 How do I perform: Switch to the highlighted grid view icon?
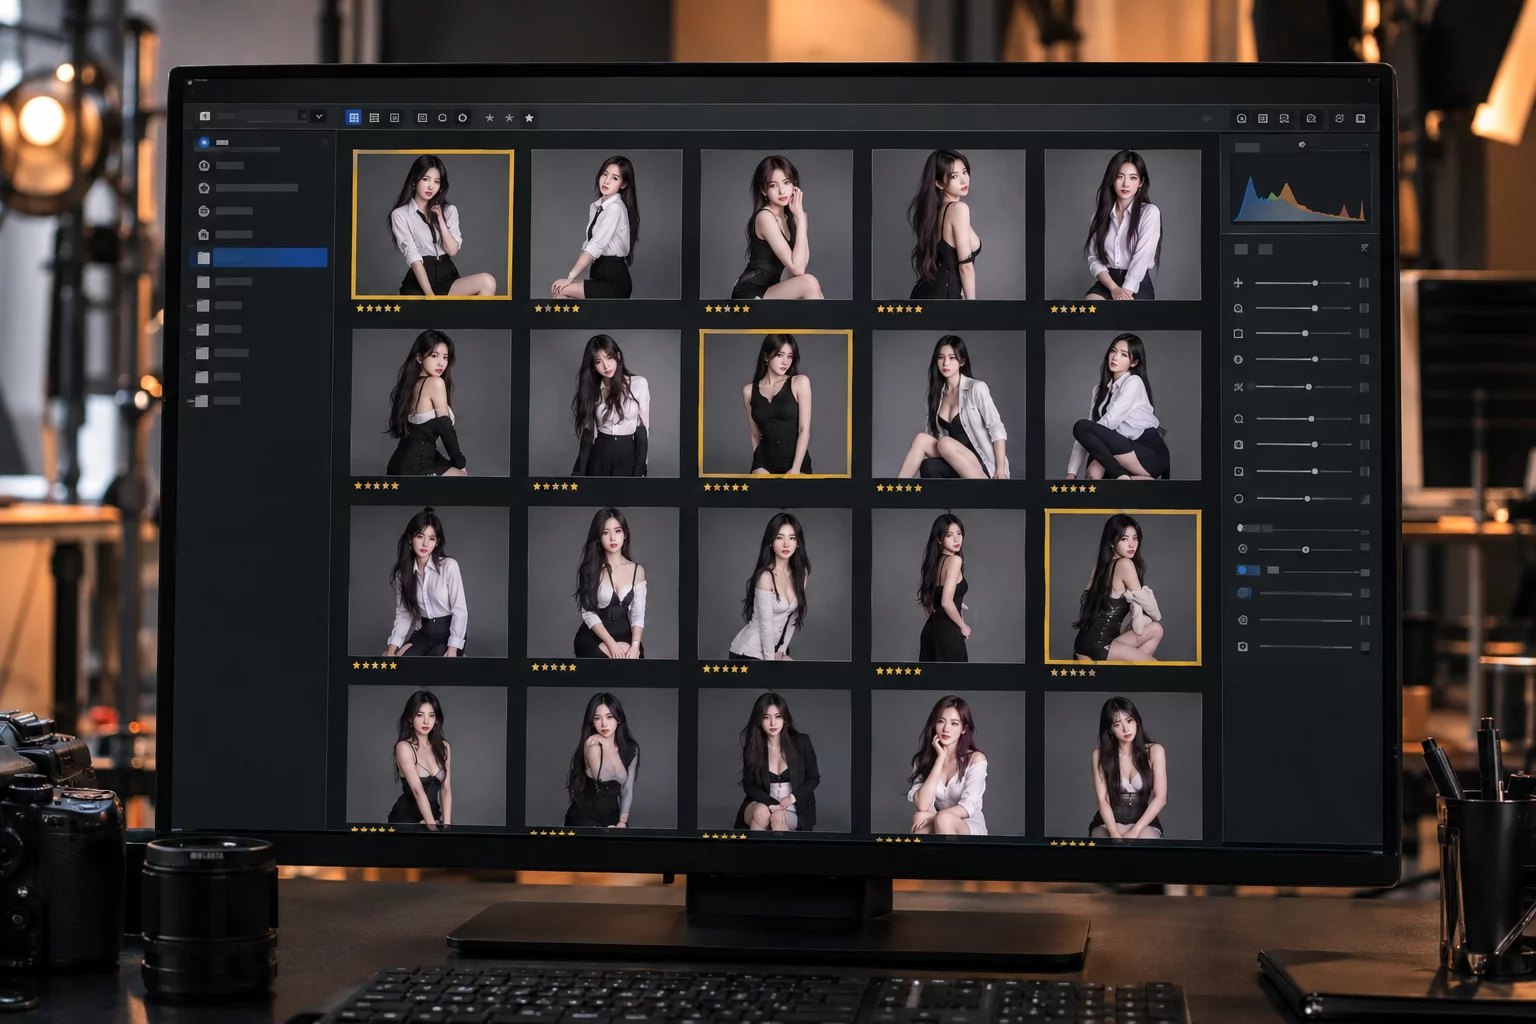click(x=354, y=118)
